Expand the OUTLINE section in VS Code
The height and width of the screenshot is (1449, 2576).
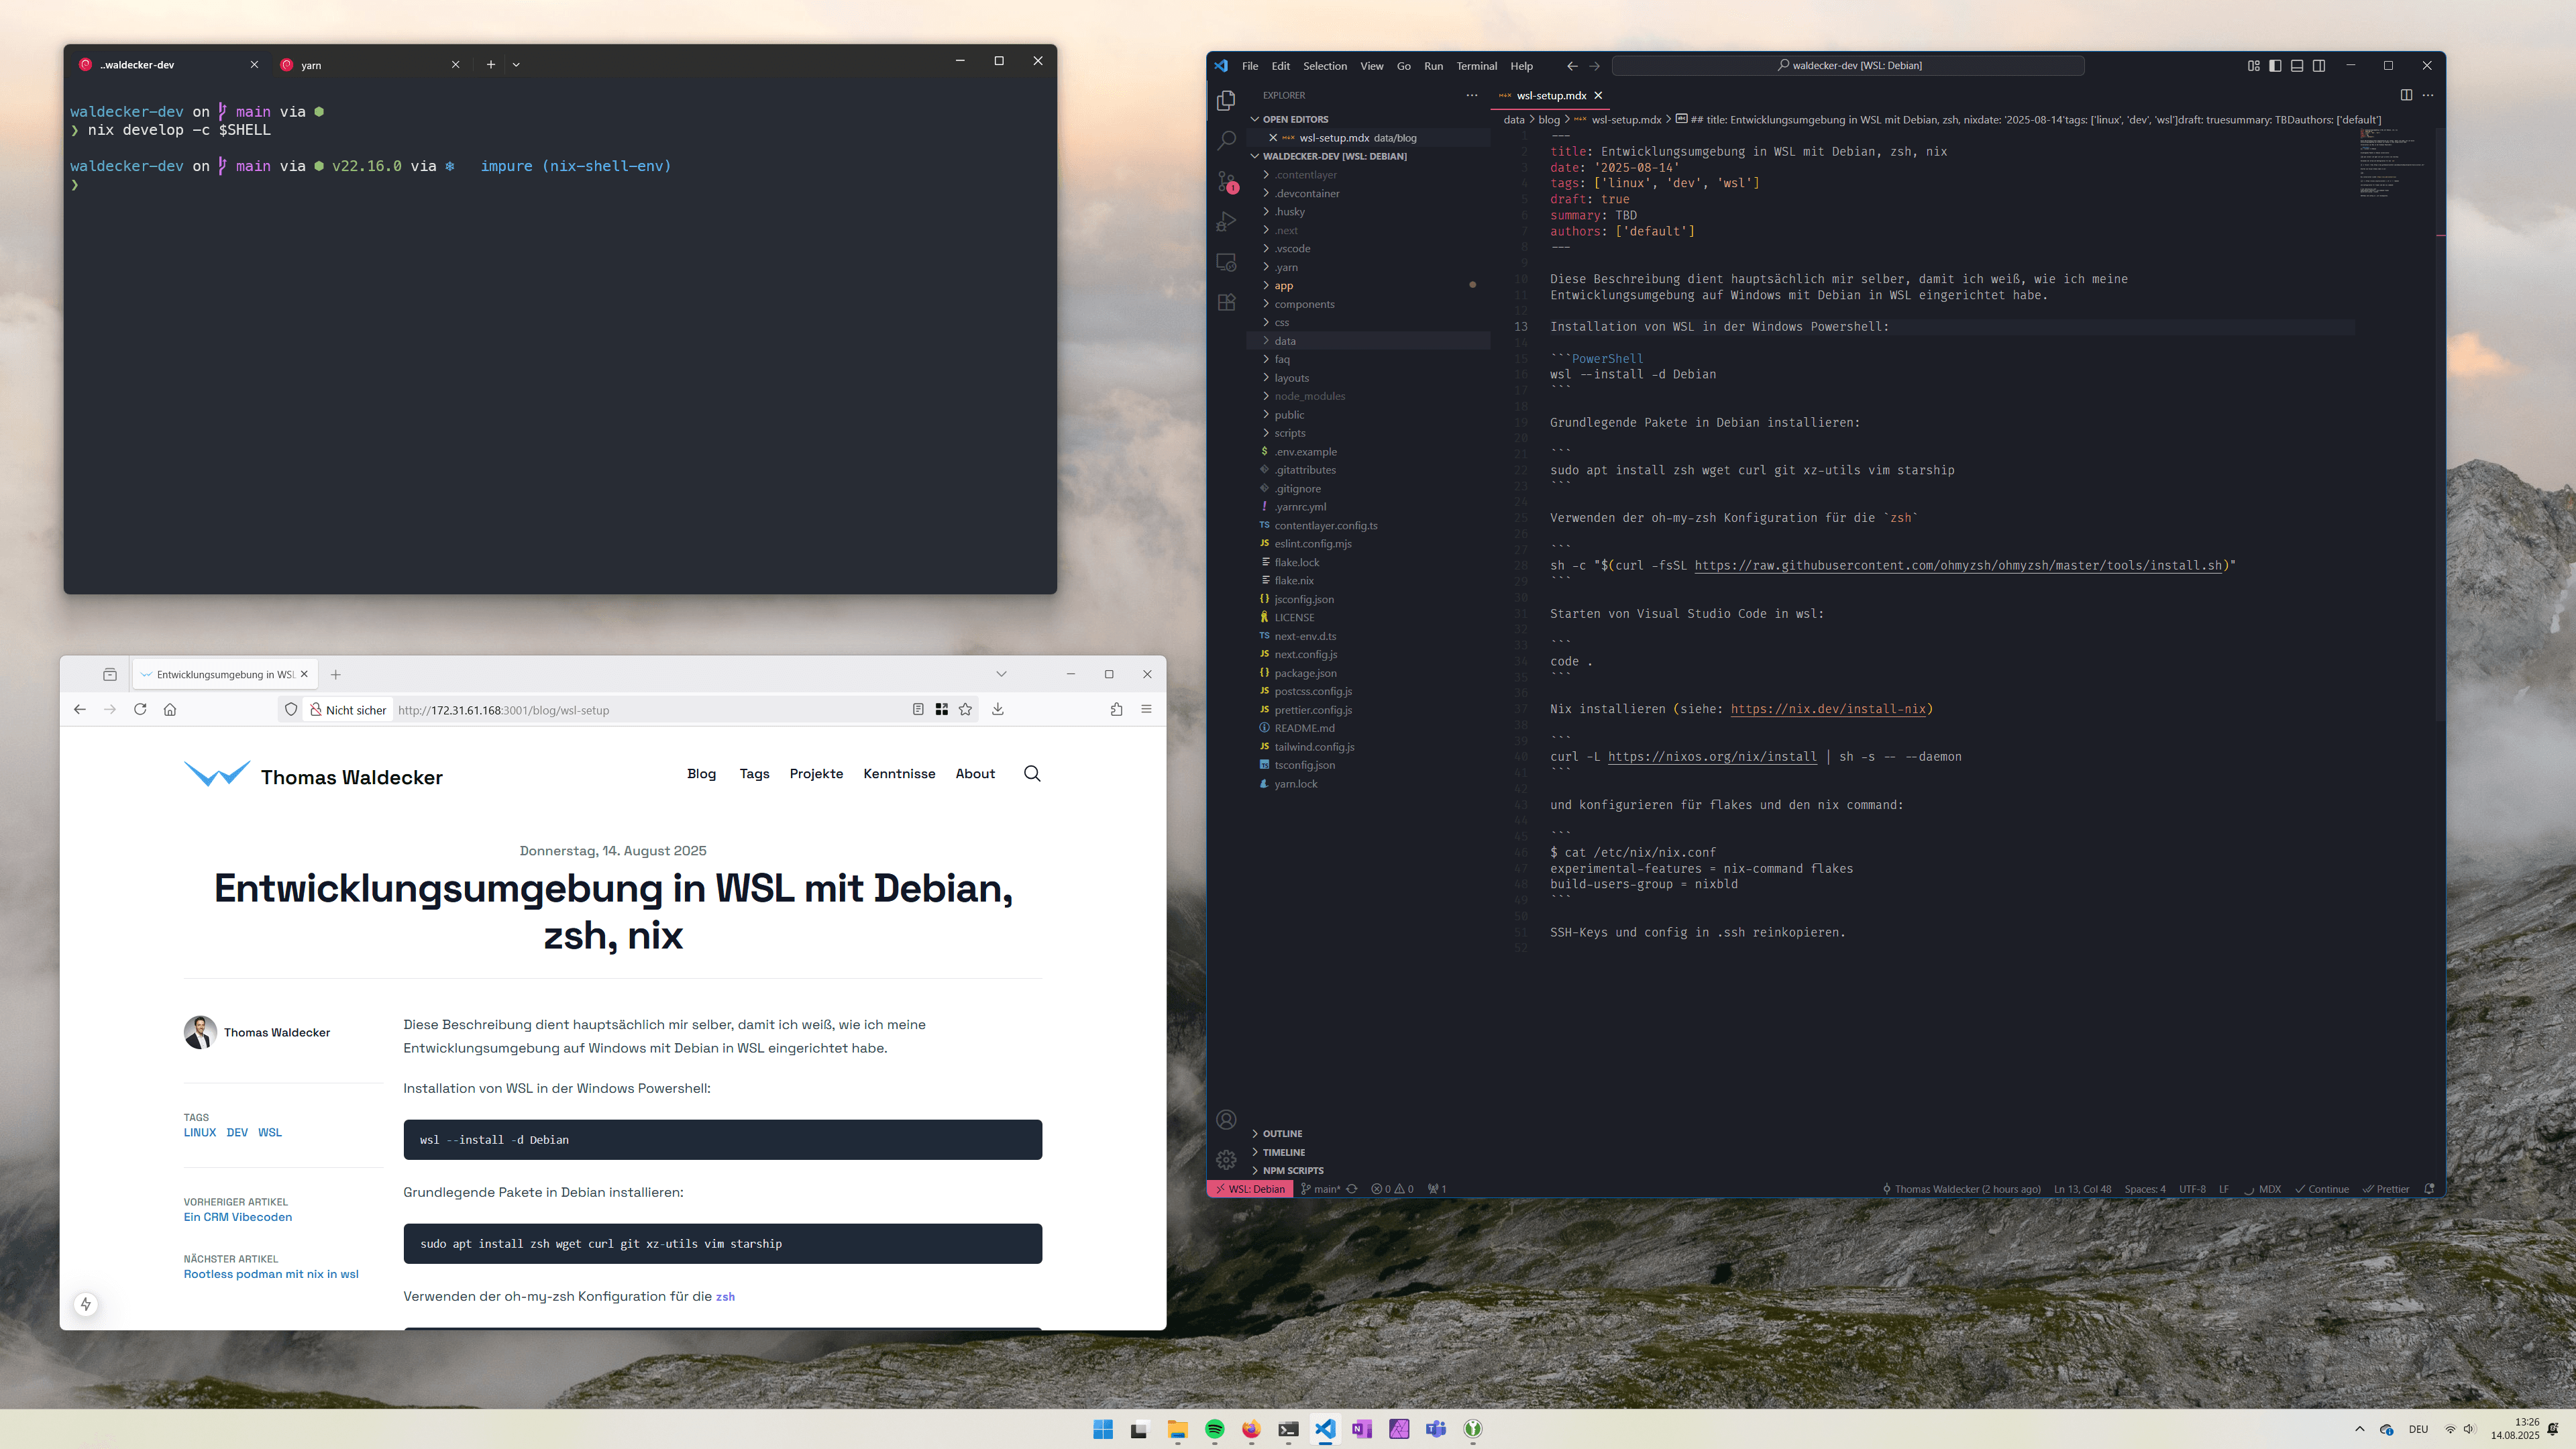(1368, 1133)
